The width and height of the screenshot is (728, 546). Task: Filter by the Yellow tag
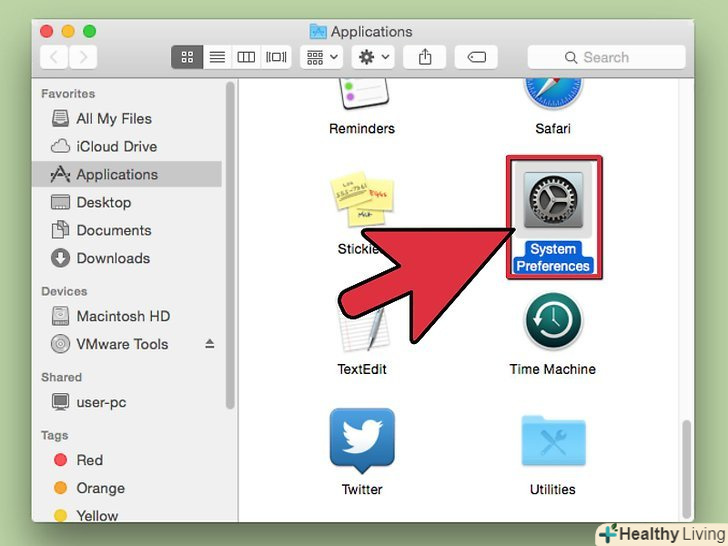(x=127, y=515)
